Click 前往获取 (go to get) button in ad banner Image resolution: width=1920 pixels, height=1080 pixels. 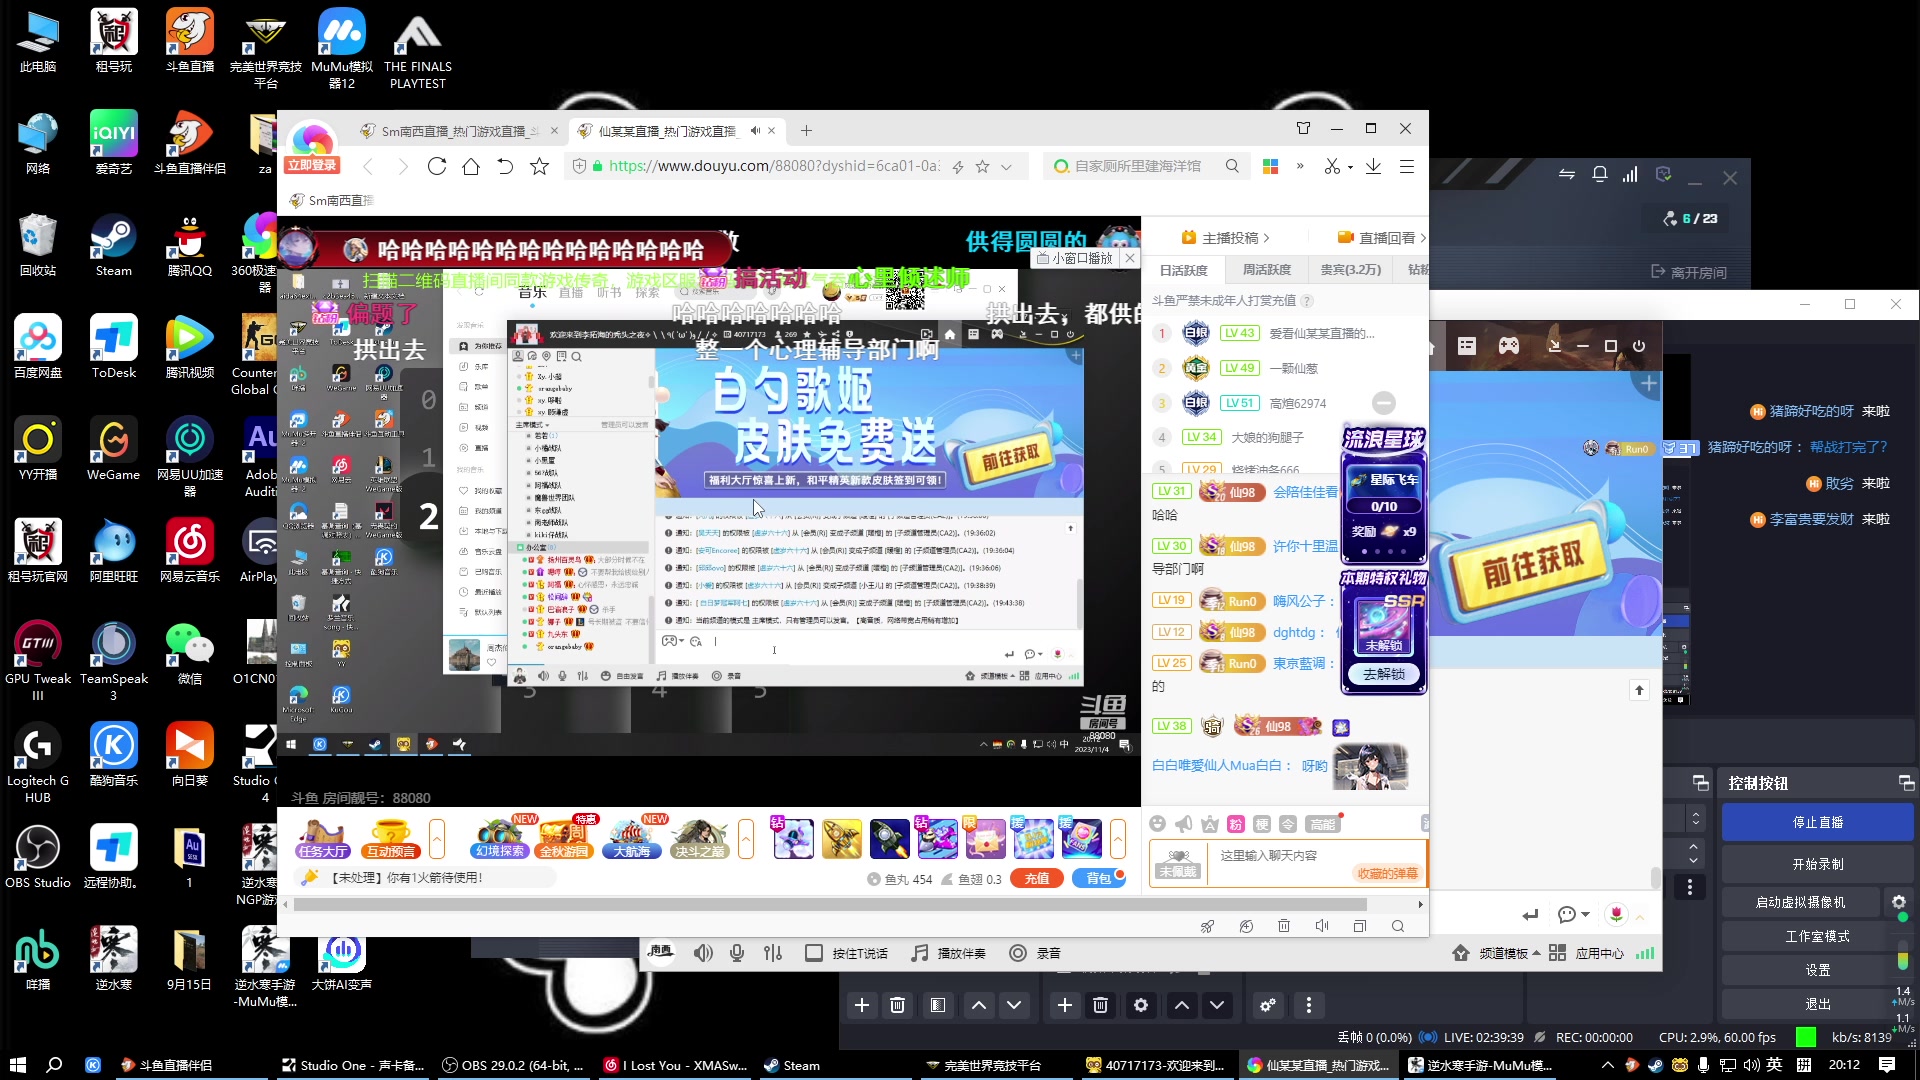1007,454
